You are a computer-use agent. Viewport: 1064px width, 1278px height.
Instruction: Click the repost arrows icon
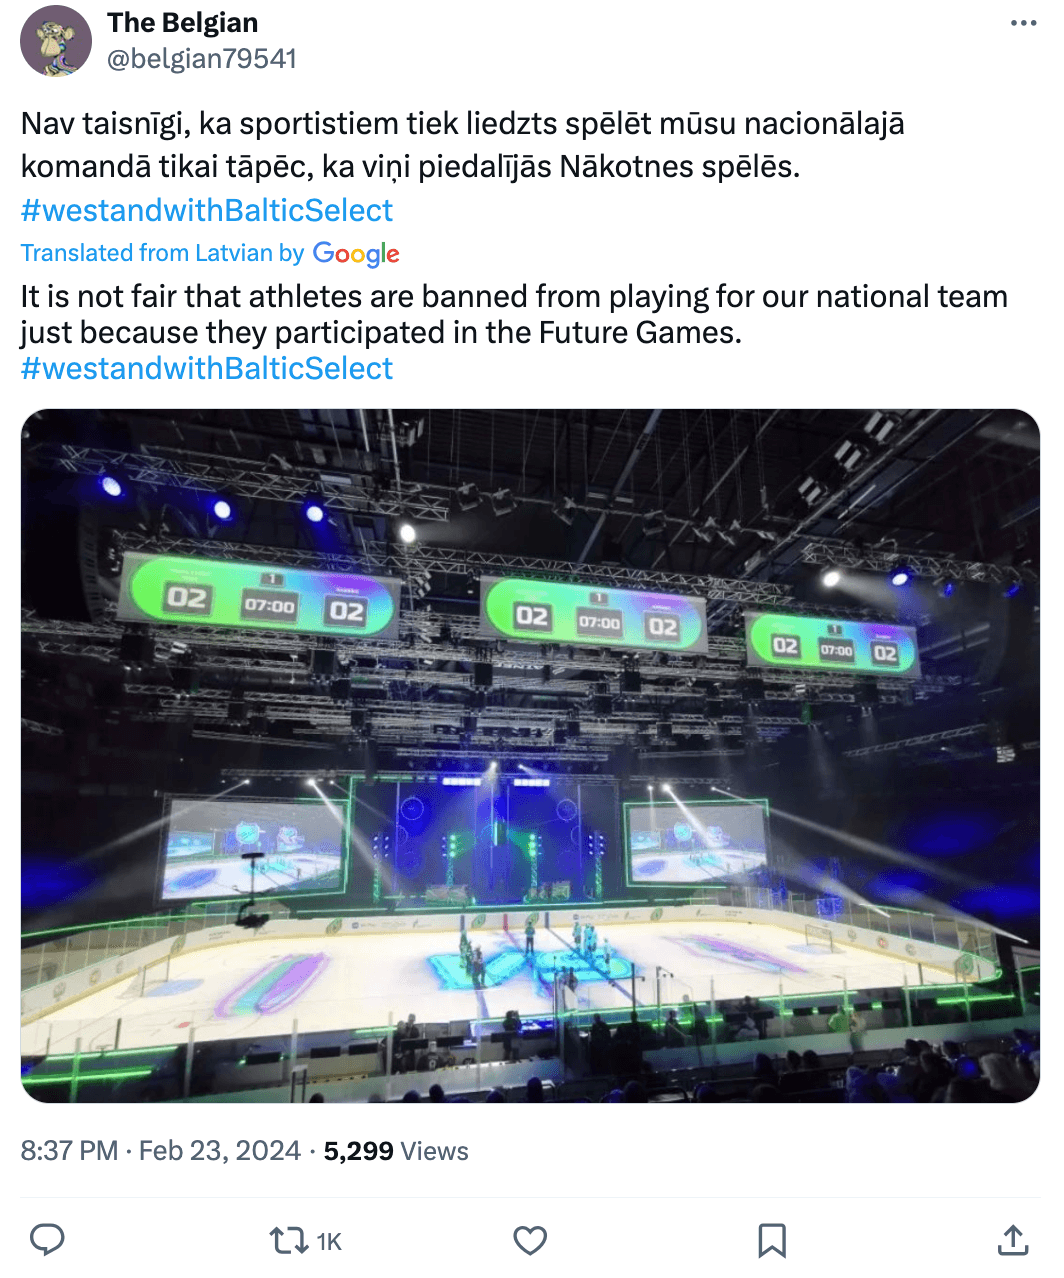288,1241
